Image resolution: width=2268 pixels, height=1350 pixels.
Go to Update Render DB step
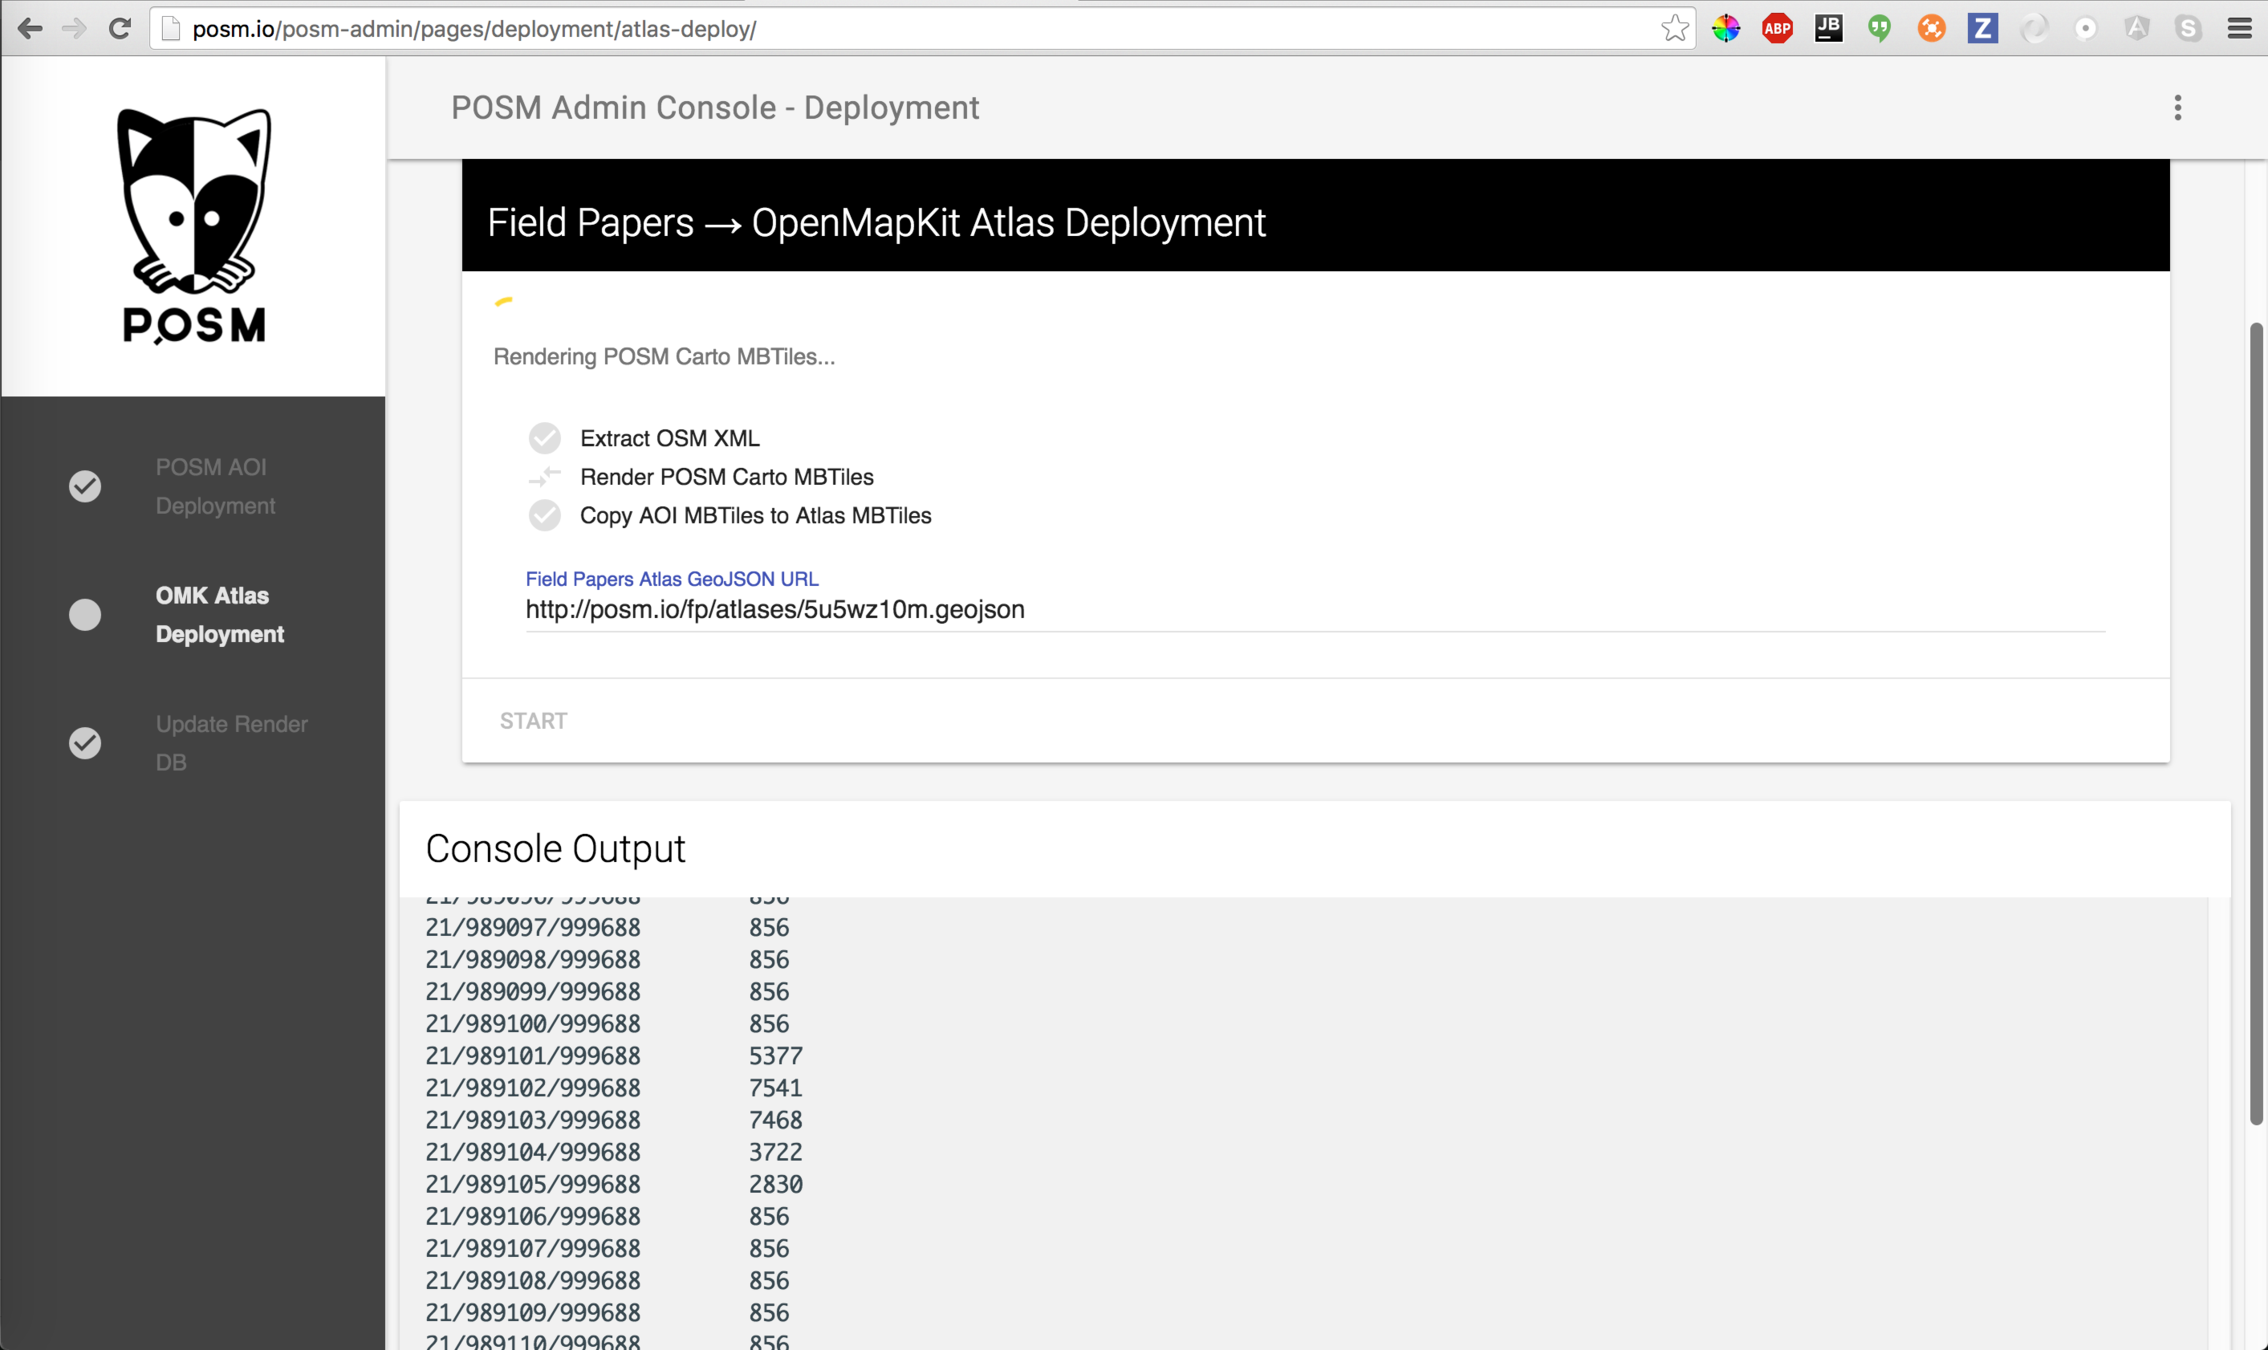pyautogui.click(x=230, y=743)
